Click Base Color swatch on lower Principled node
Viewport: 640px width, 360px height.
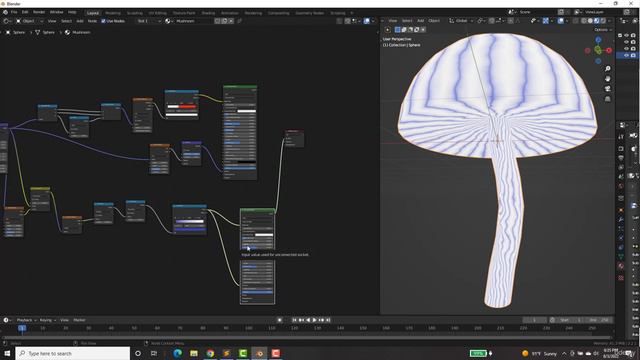[x=264, y=235]
